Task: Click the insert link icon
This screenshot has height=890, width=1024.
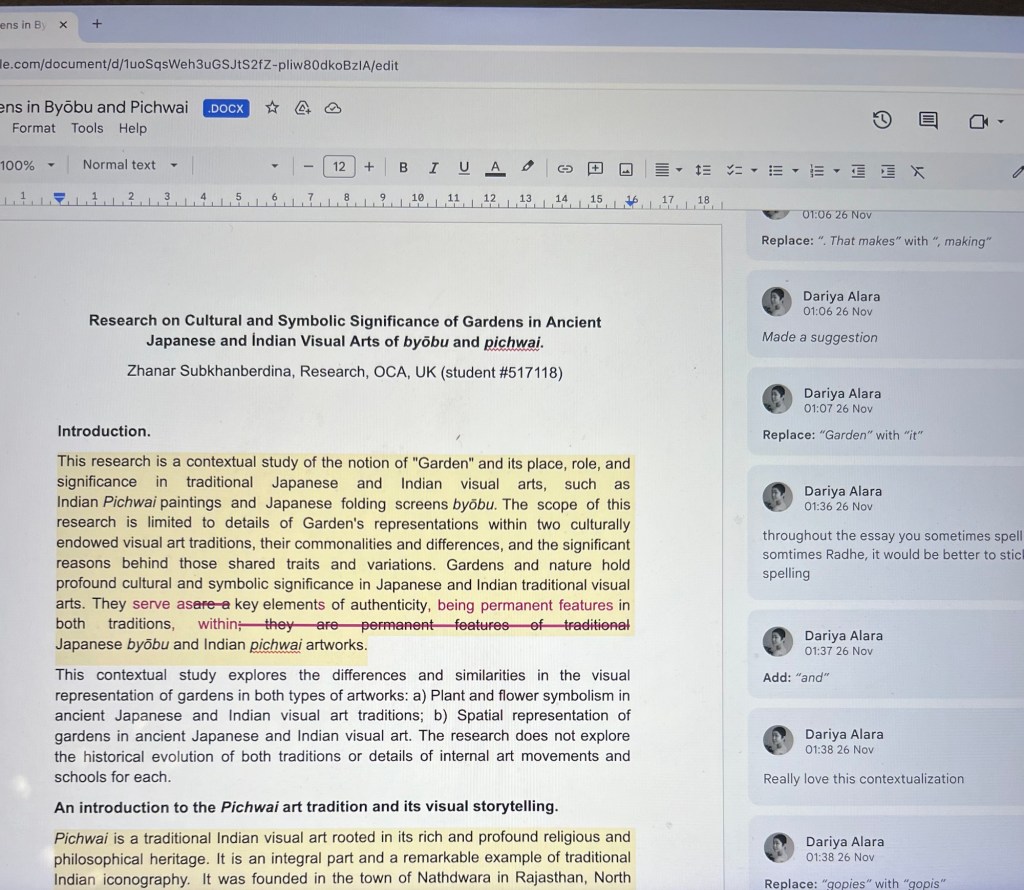Action: click(x=564, y=168)
